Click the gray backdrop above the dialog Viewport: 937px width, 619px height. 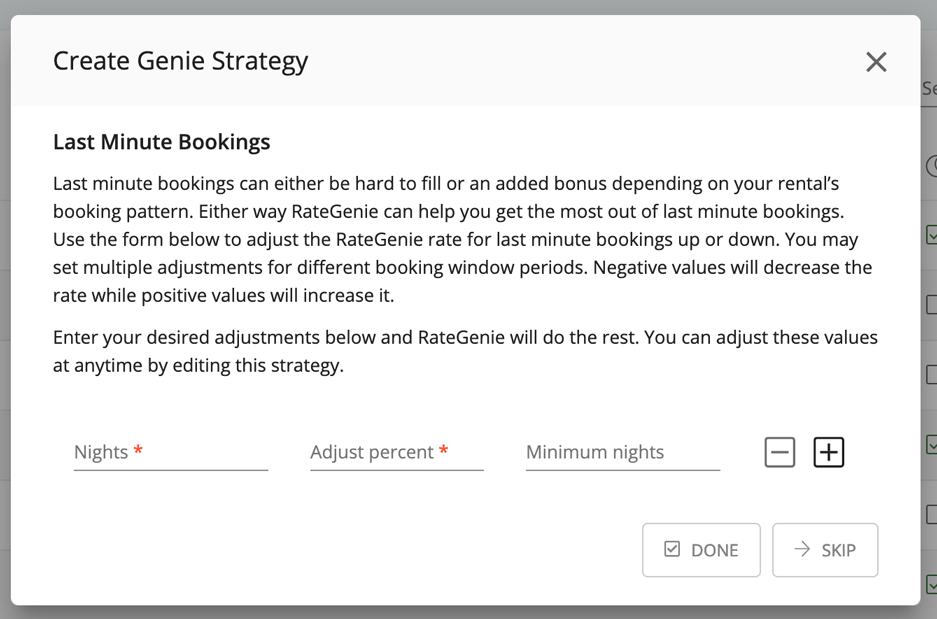click(x=468, y=7)
